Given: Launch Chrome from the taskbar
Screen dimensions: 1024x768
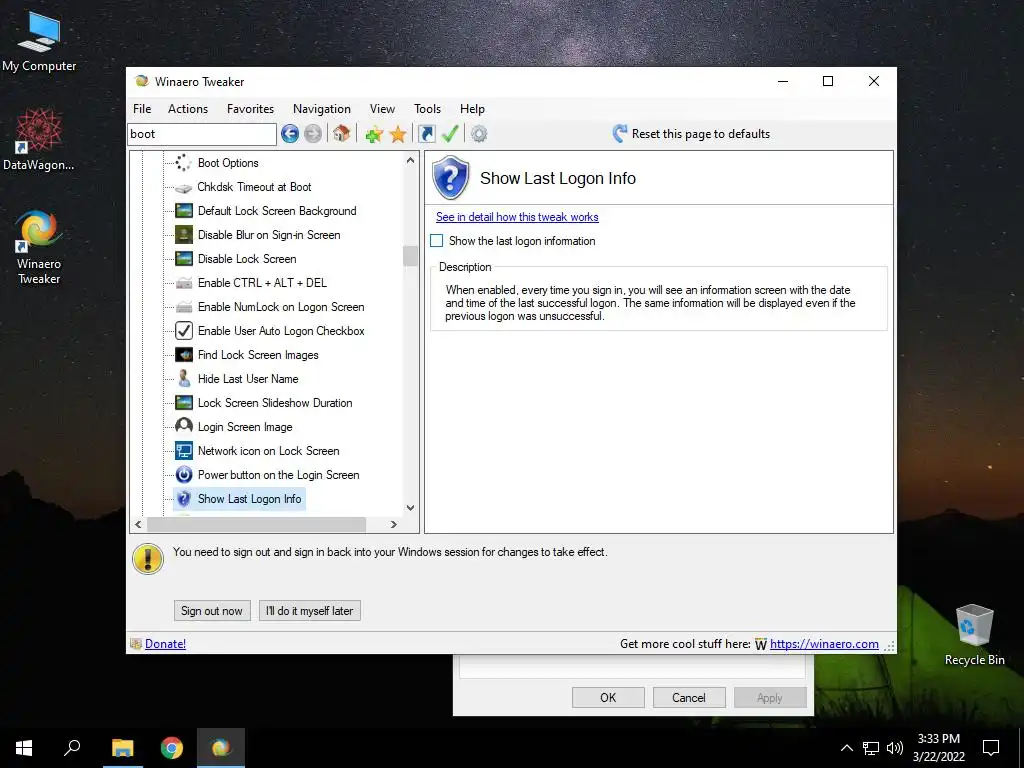Looking at the screenshot, I should pos(172,748).
